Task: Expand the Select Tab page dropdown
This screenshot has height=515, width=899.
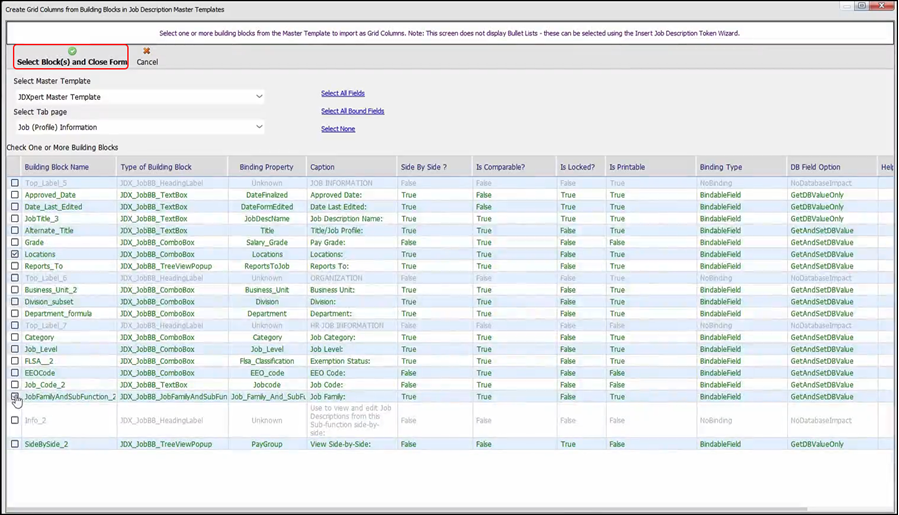Action: tap(259, 127)
